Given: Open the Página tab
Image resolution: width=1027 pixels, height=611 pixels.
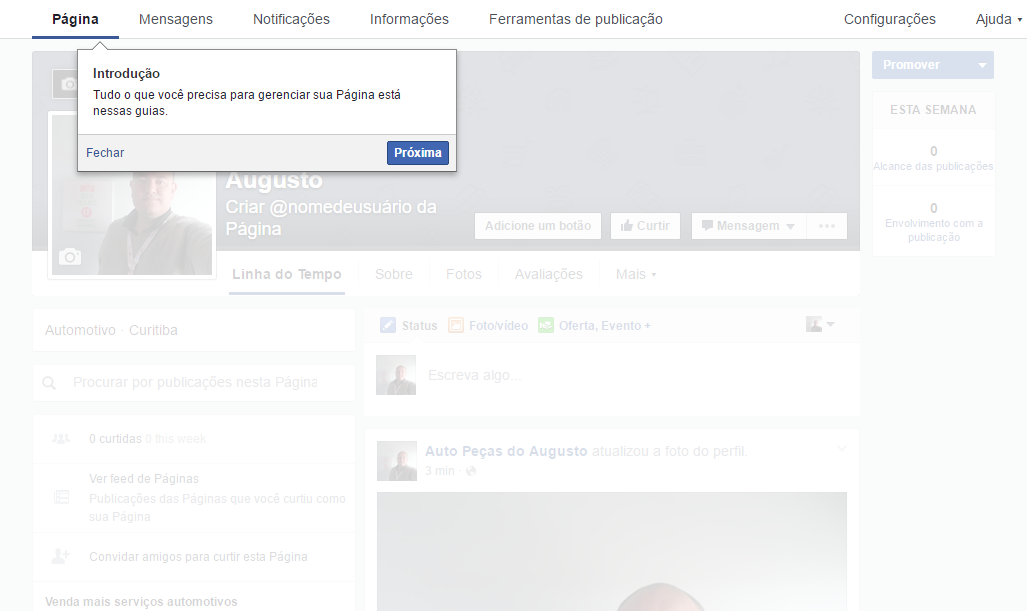Looking at the screenshot, I should [75, 19].
